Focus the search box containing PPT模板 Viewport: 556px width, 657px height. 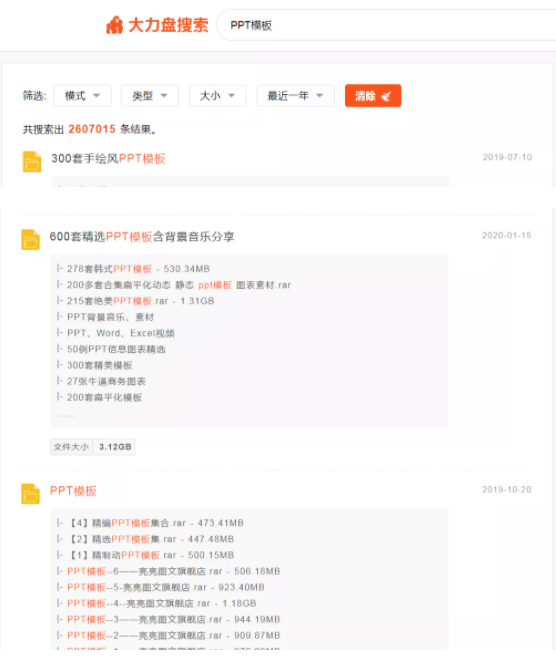(388, 25)
